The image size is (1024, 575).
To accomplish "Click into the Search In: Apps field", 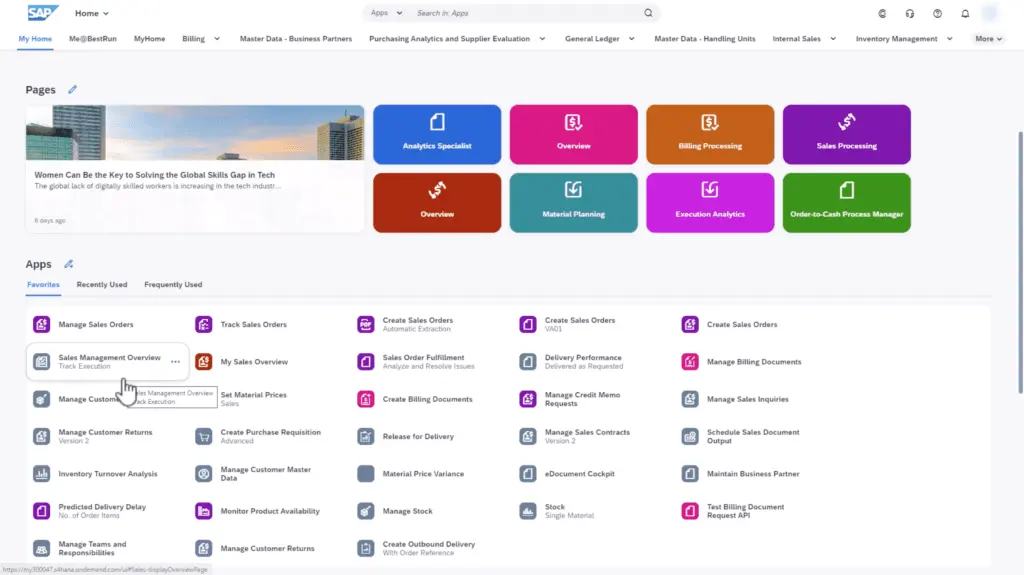I will [x=527, y=13].
